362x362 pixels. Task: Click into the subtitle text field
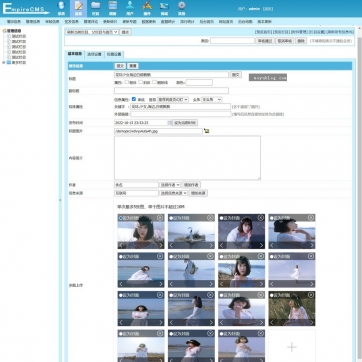(x=171, y=91)
